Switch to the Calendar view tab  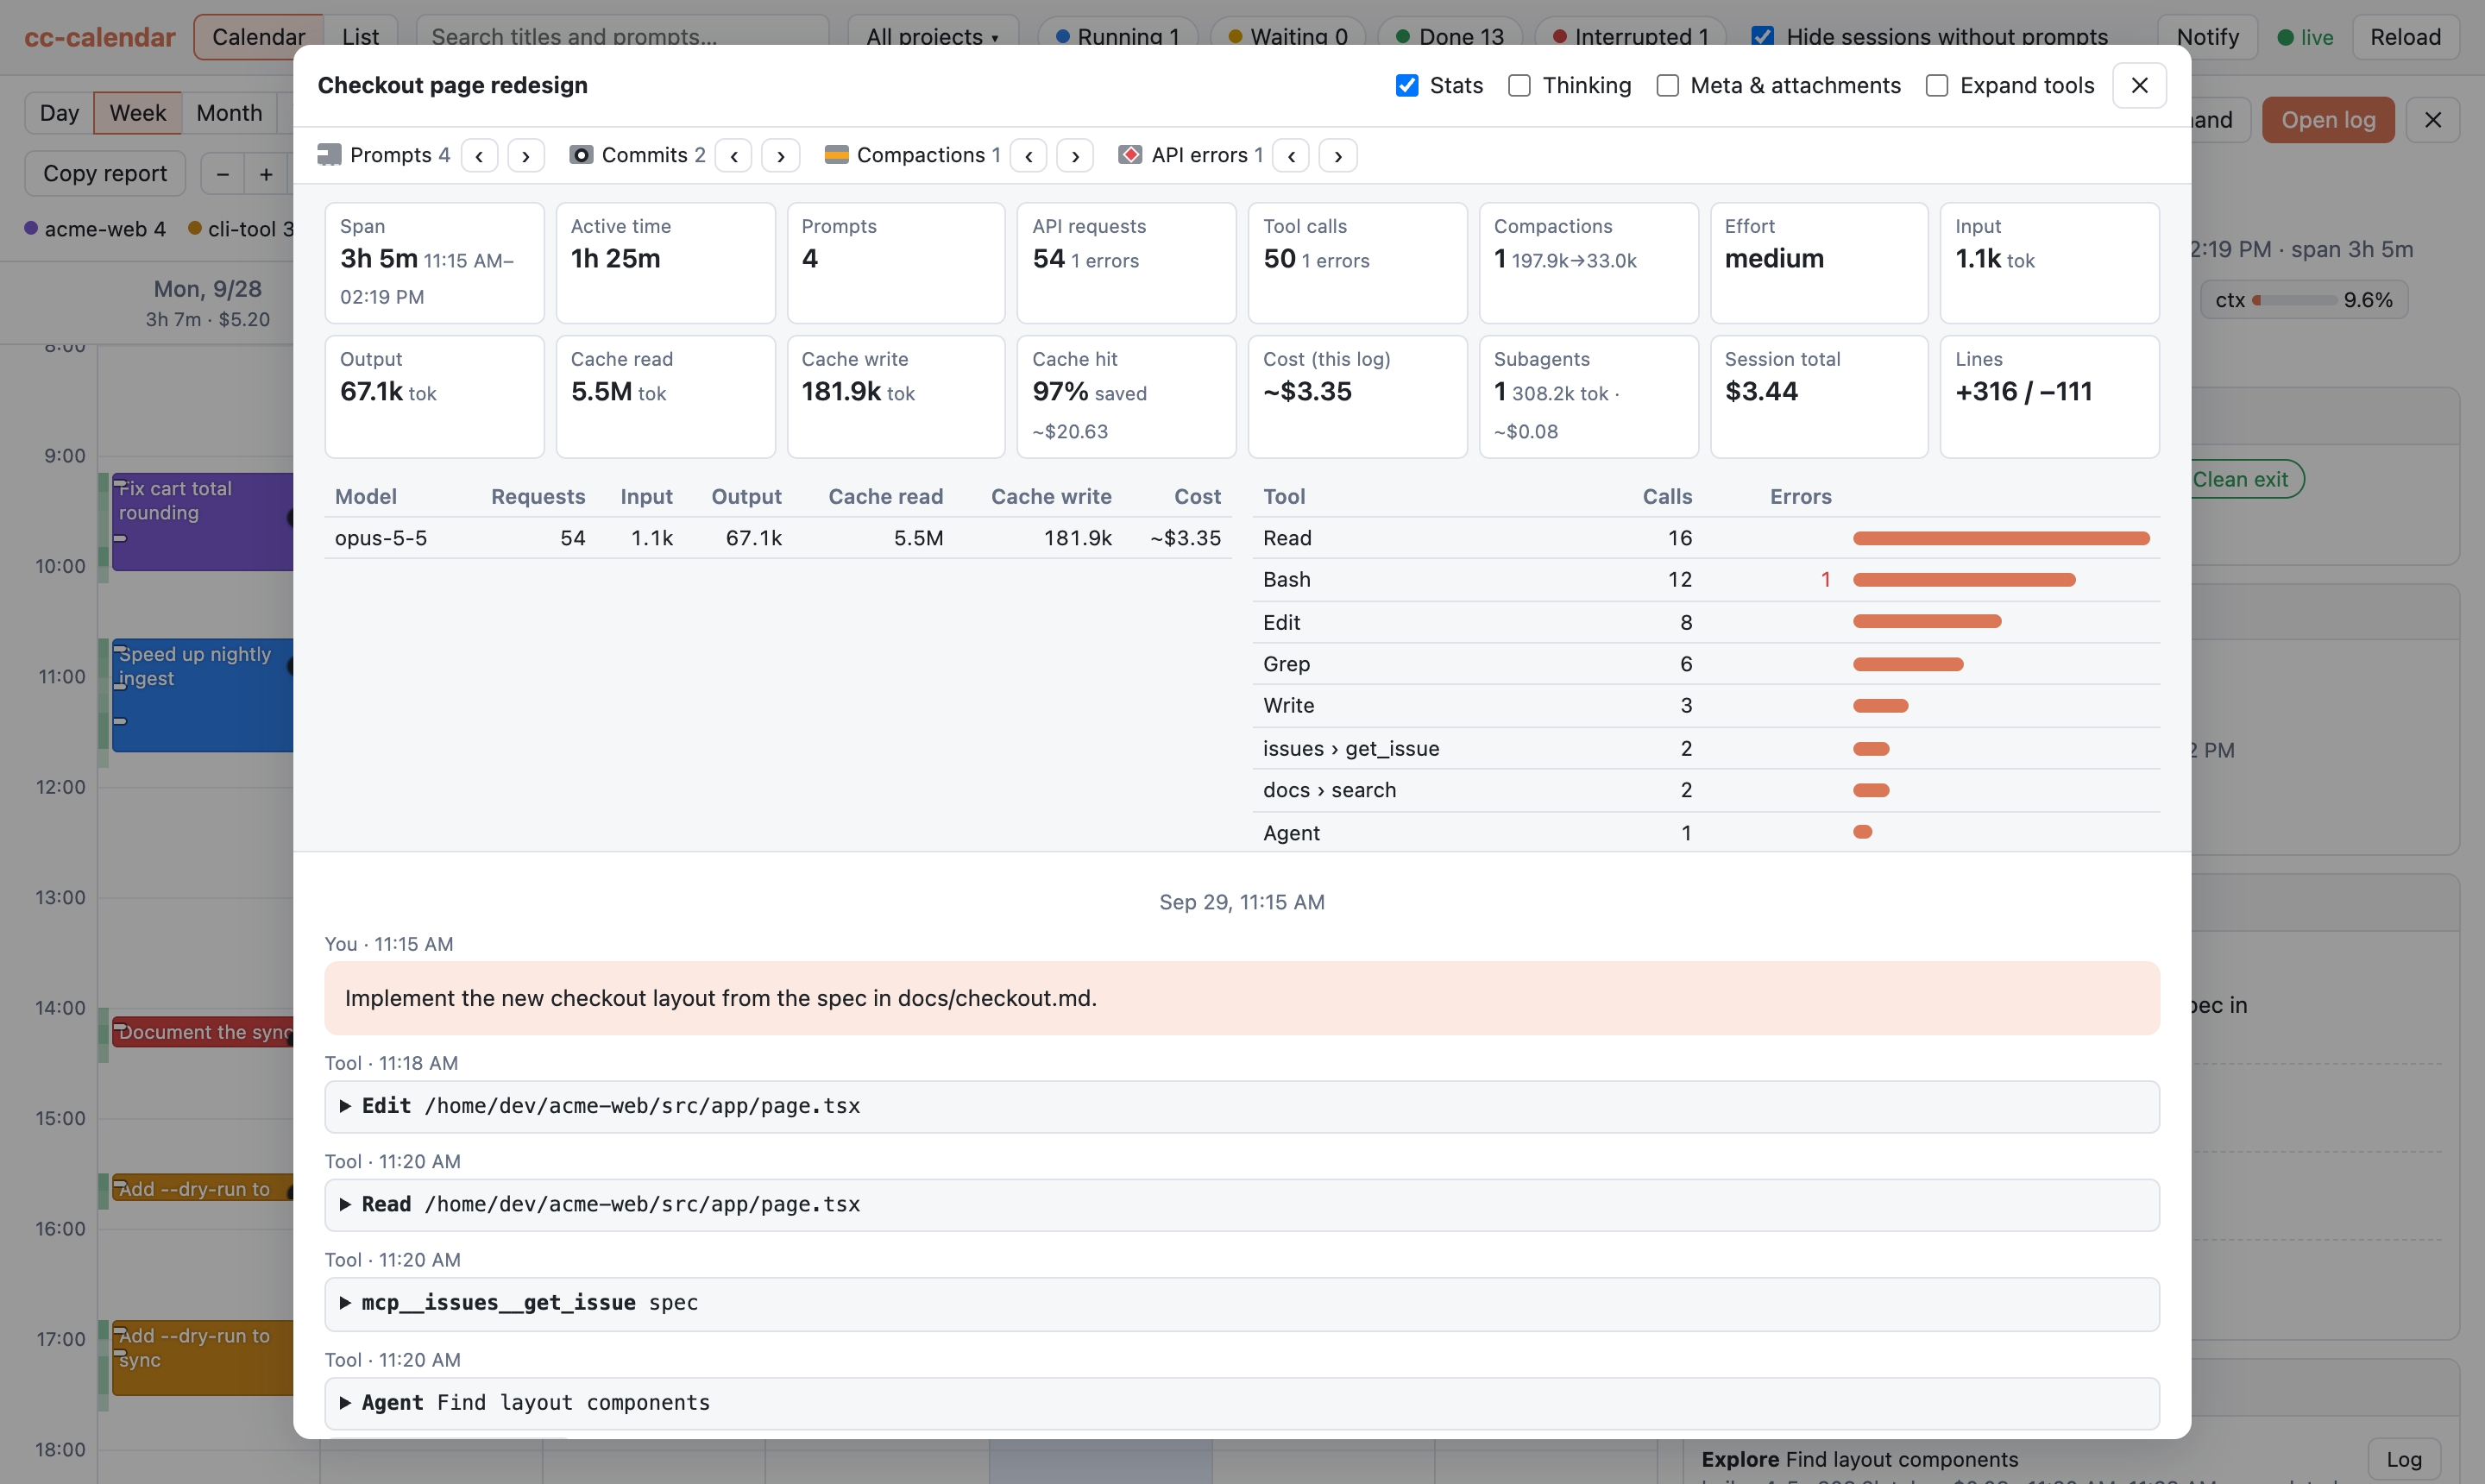click(x=258, y=37)
